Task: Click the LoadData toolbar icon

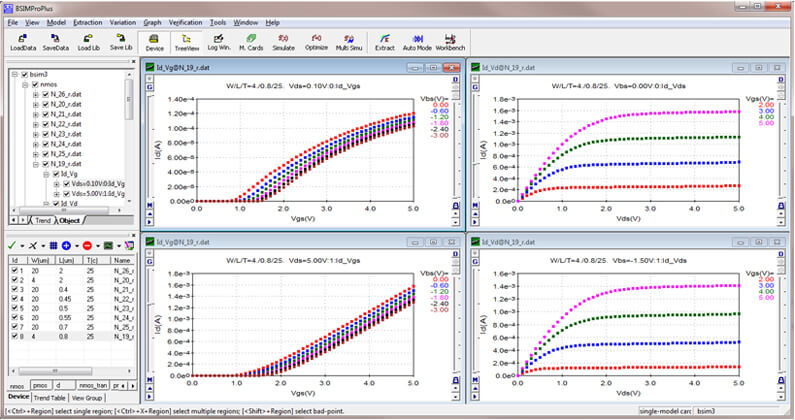Action: (23, 42)
